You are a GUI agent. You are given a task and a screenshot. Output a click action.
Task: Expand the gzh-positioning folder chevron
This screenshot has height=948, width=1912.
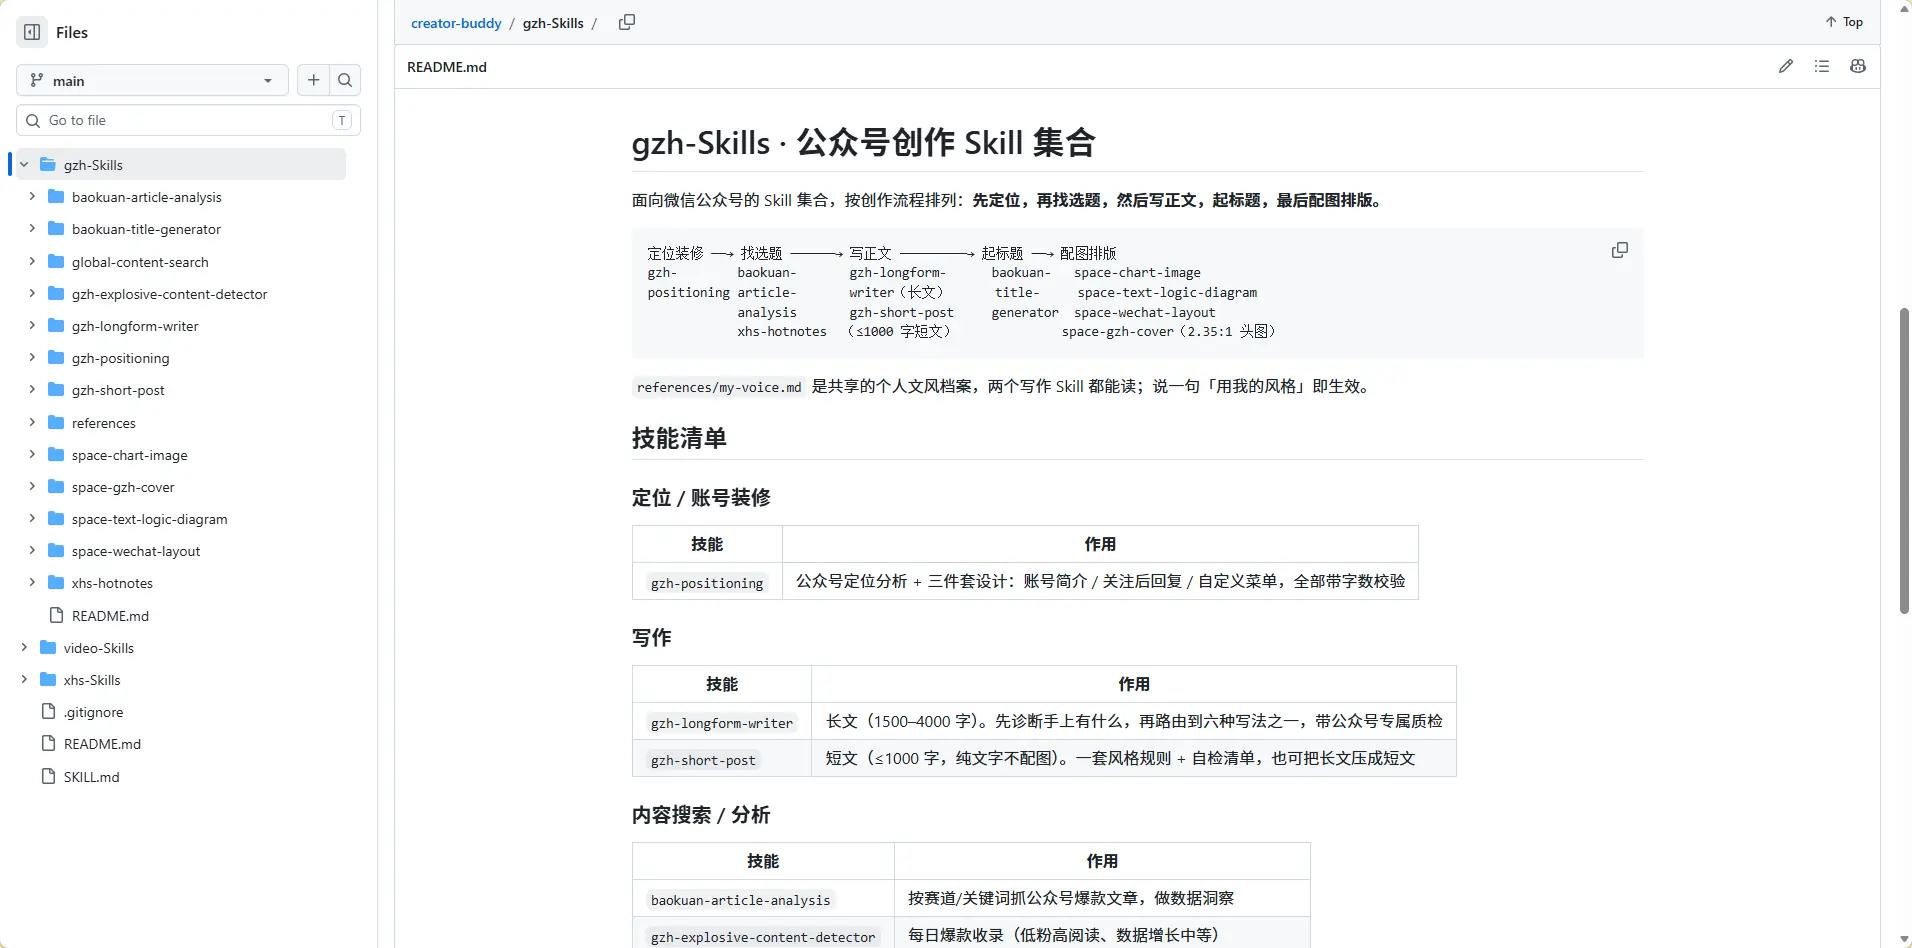click(x=32, y=358)
